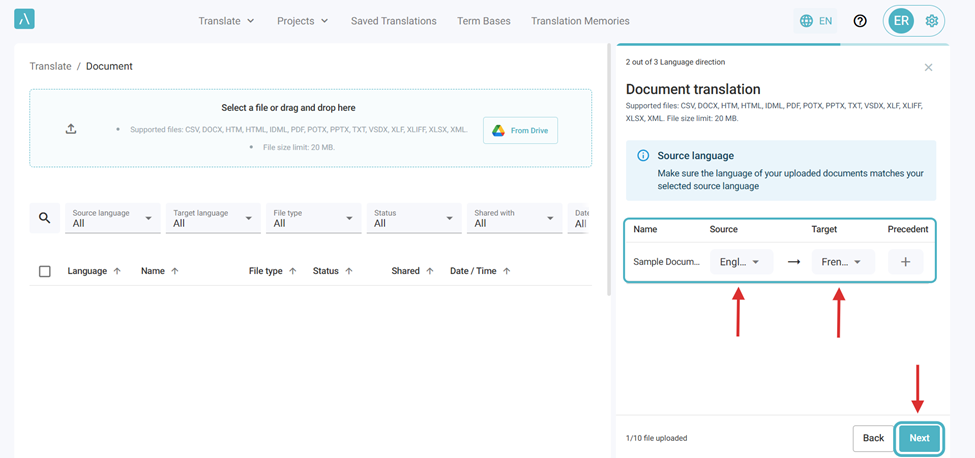The width and height of the screenshot is (975, 458).
Task: Change the French target language dropdown
Action: pyautogui.click(x=843, y=262)
